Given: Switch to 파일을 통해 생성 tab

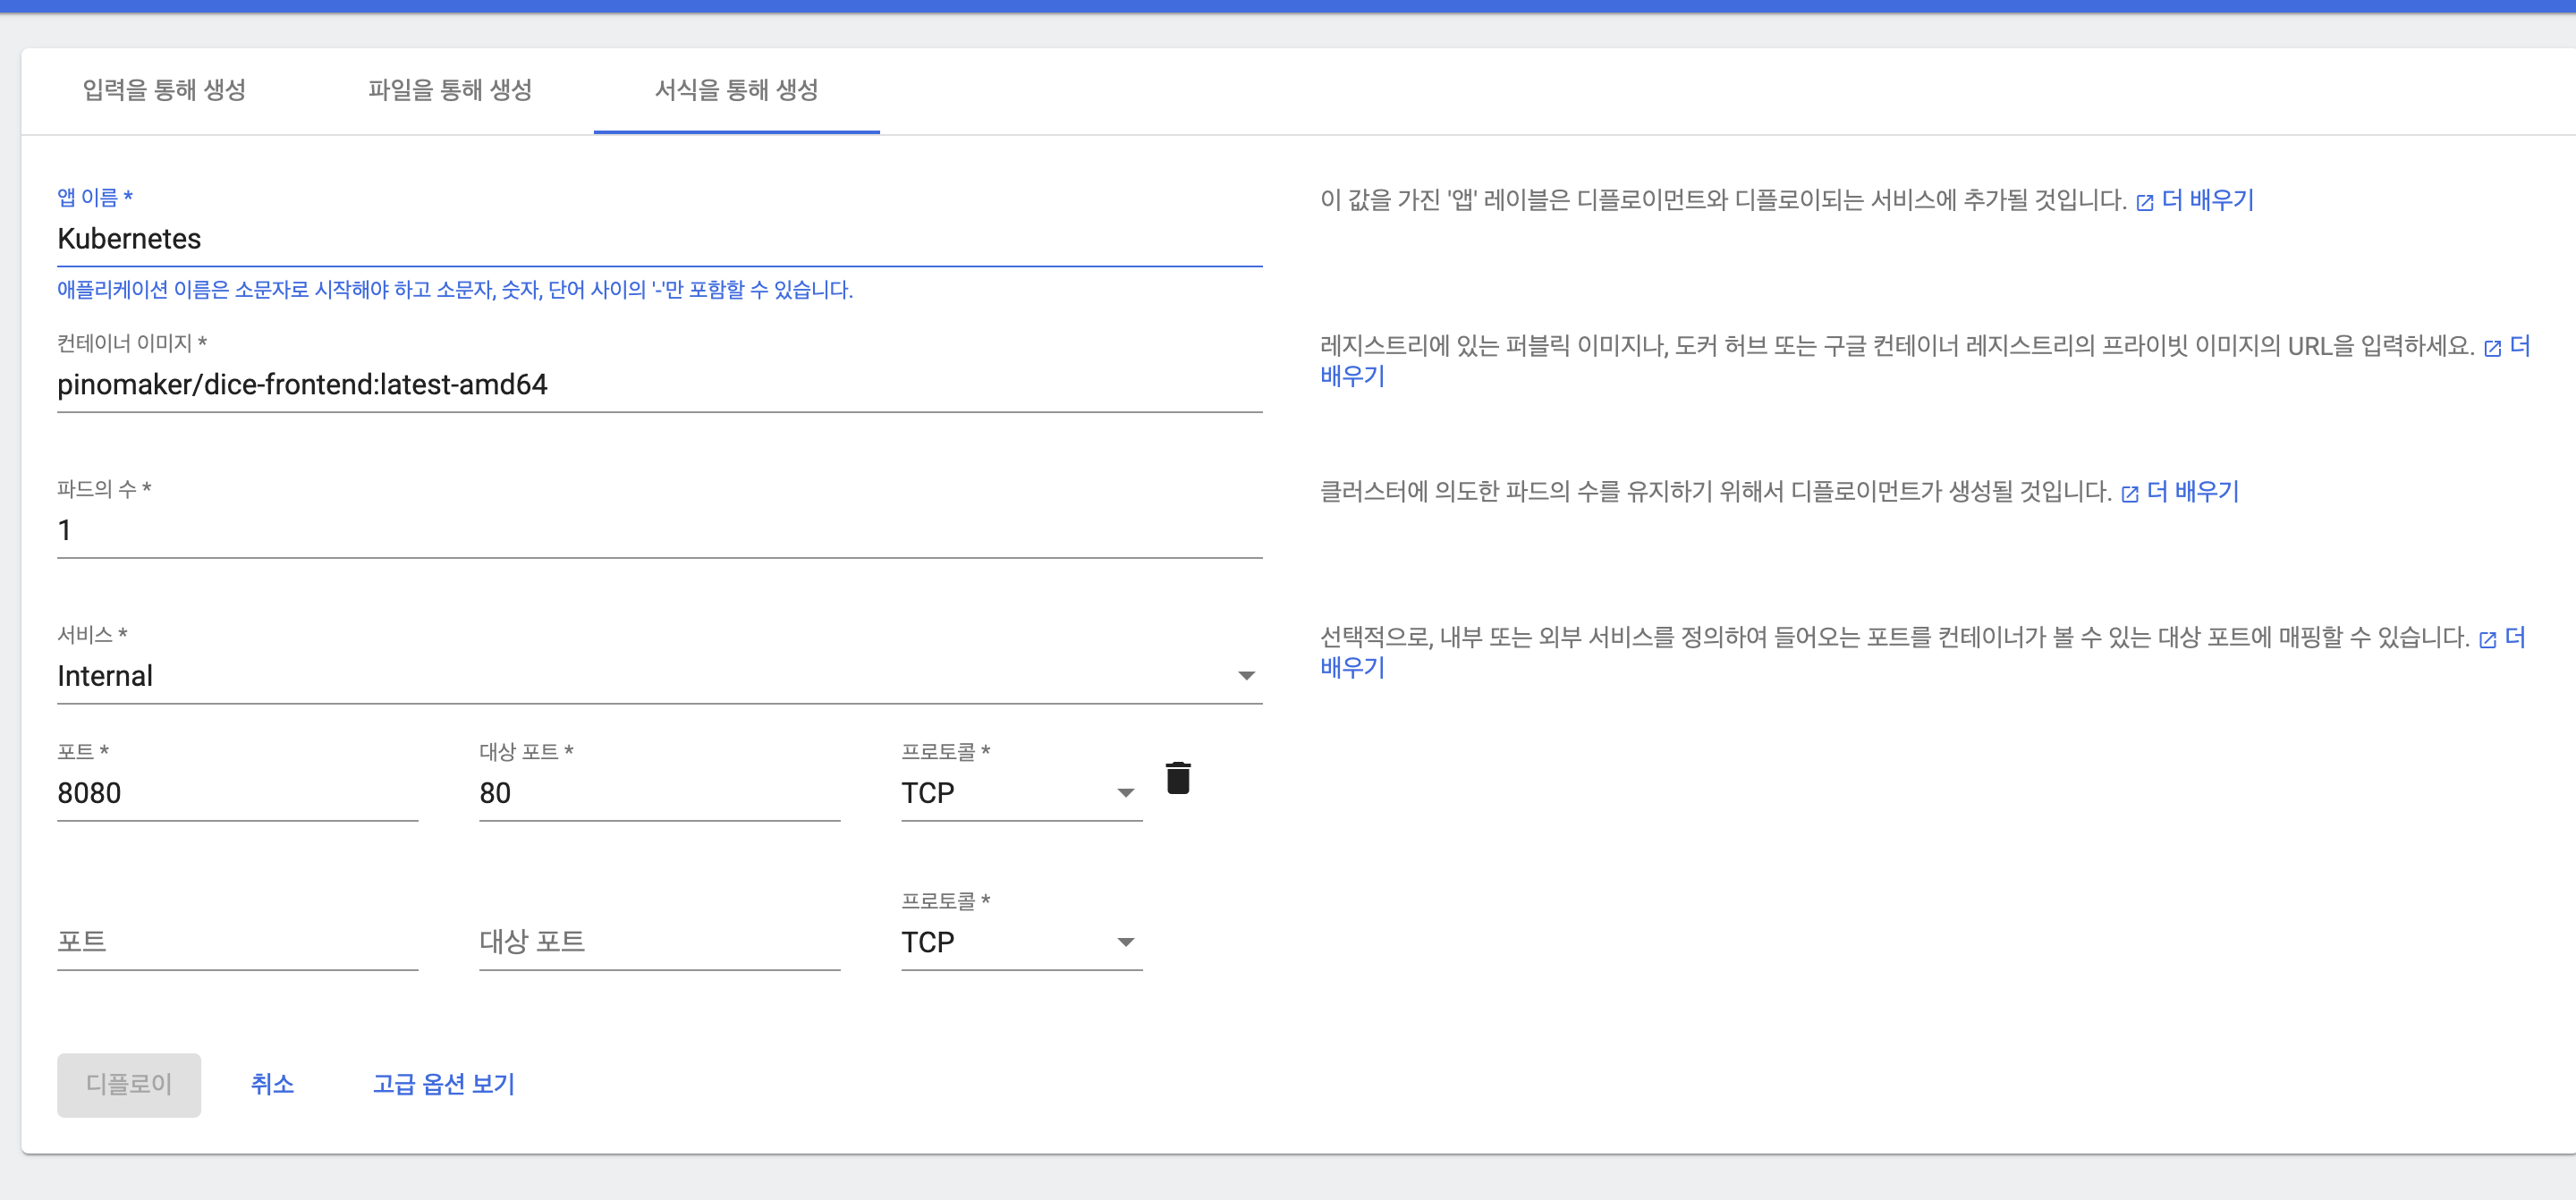Looking at the screenshot, I should 450,90.
